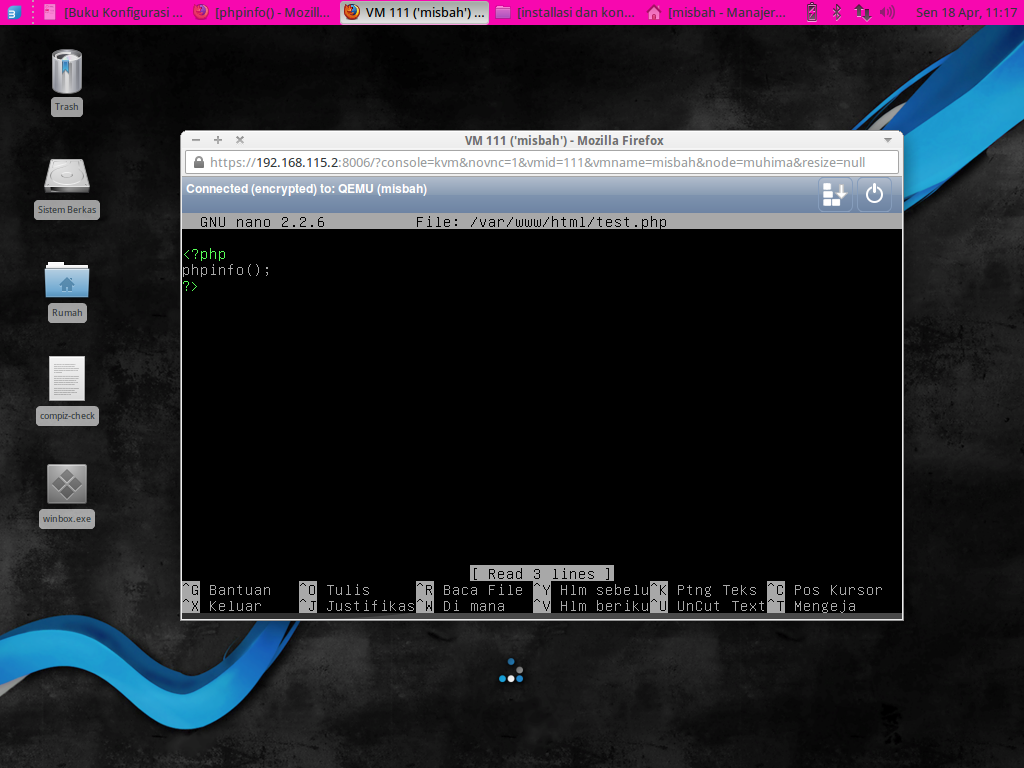Open the Rumah home folder icon
The width and height of the screenshot is (1024, 768).
pos(67,280)
